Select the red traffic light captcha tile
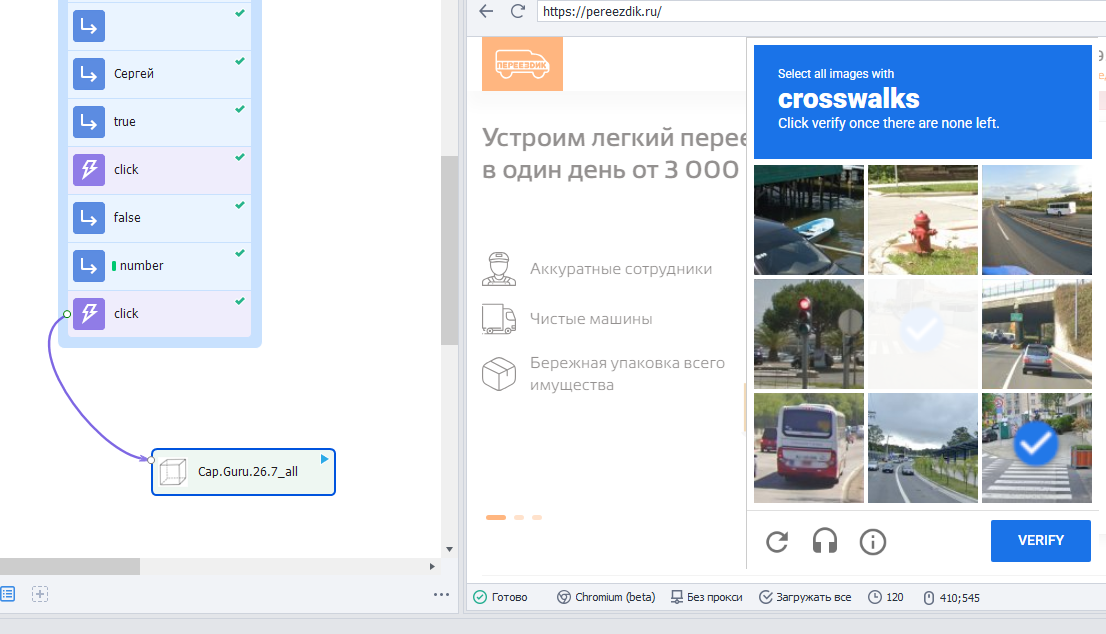Screen dimensions: 1106x634 [808, 334]
